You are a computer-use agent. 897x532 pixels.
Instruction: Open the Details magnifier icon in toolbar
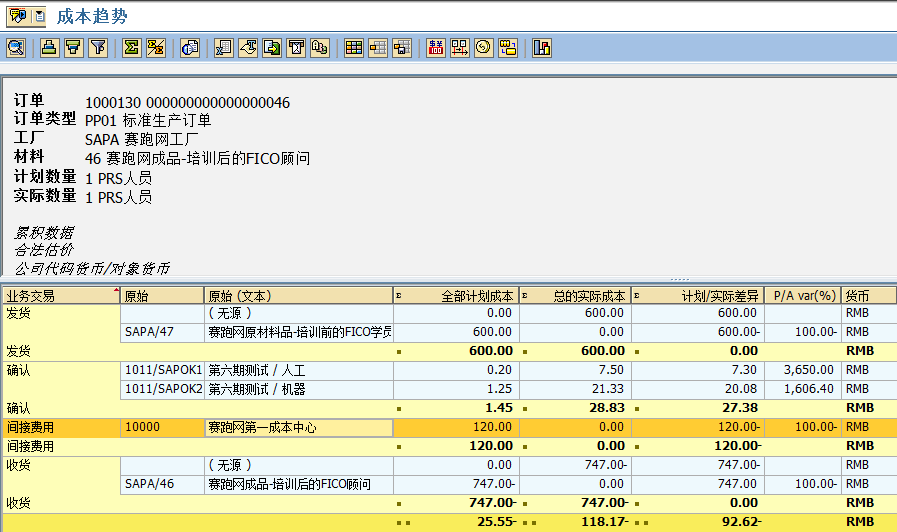pos(16,47)
